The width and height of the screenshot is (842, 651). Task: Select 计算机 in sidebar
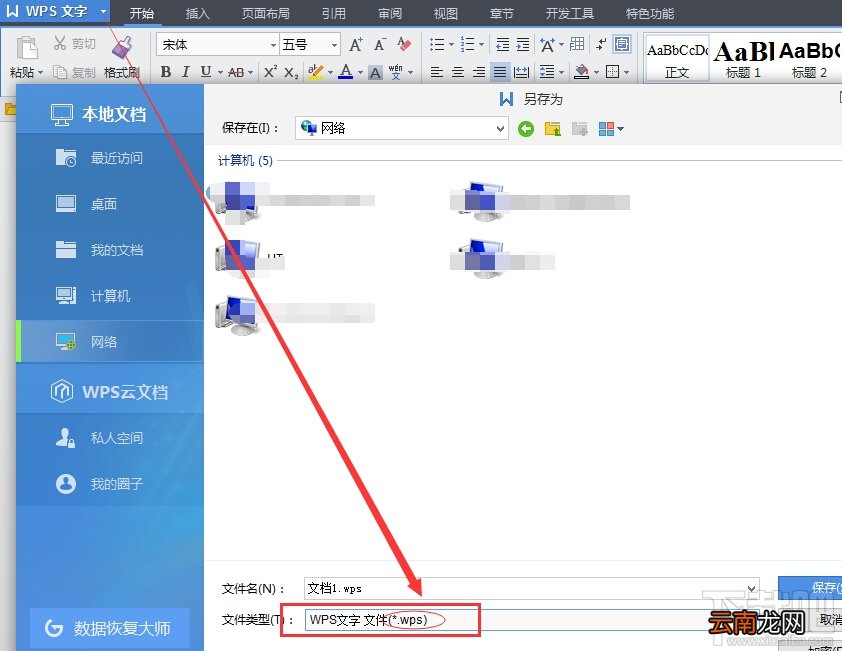[x=110, y=296]
